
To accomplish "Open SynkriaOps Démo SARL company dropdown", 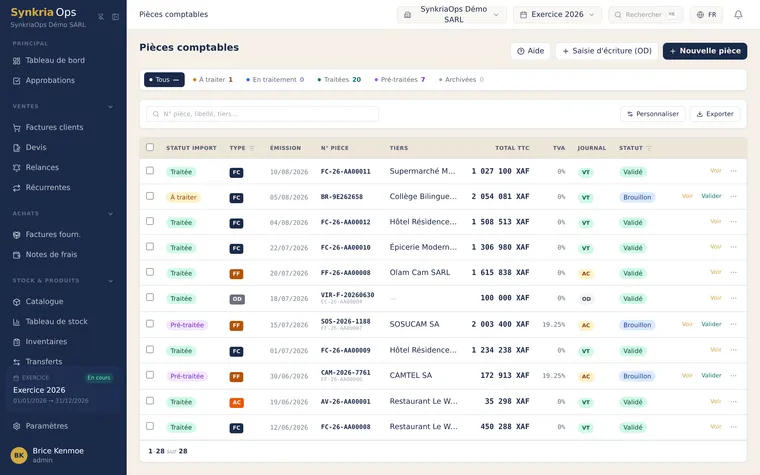I will (x=452, y=15).
